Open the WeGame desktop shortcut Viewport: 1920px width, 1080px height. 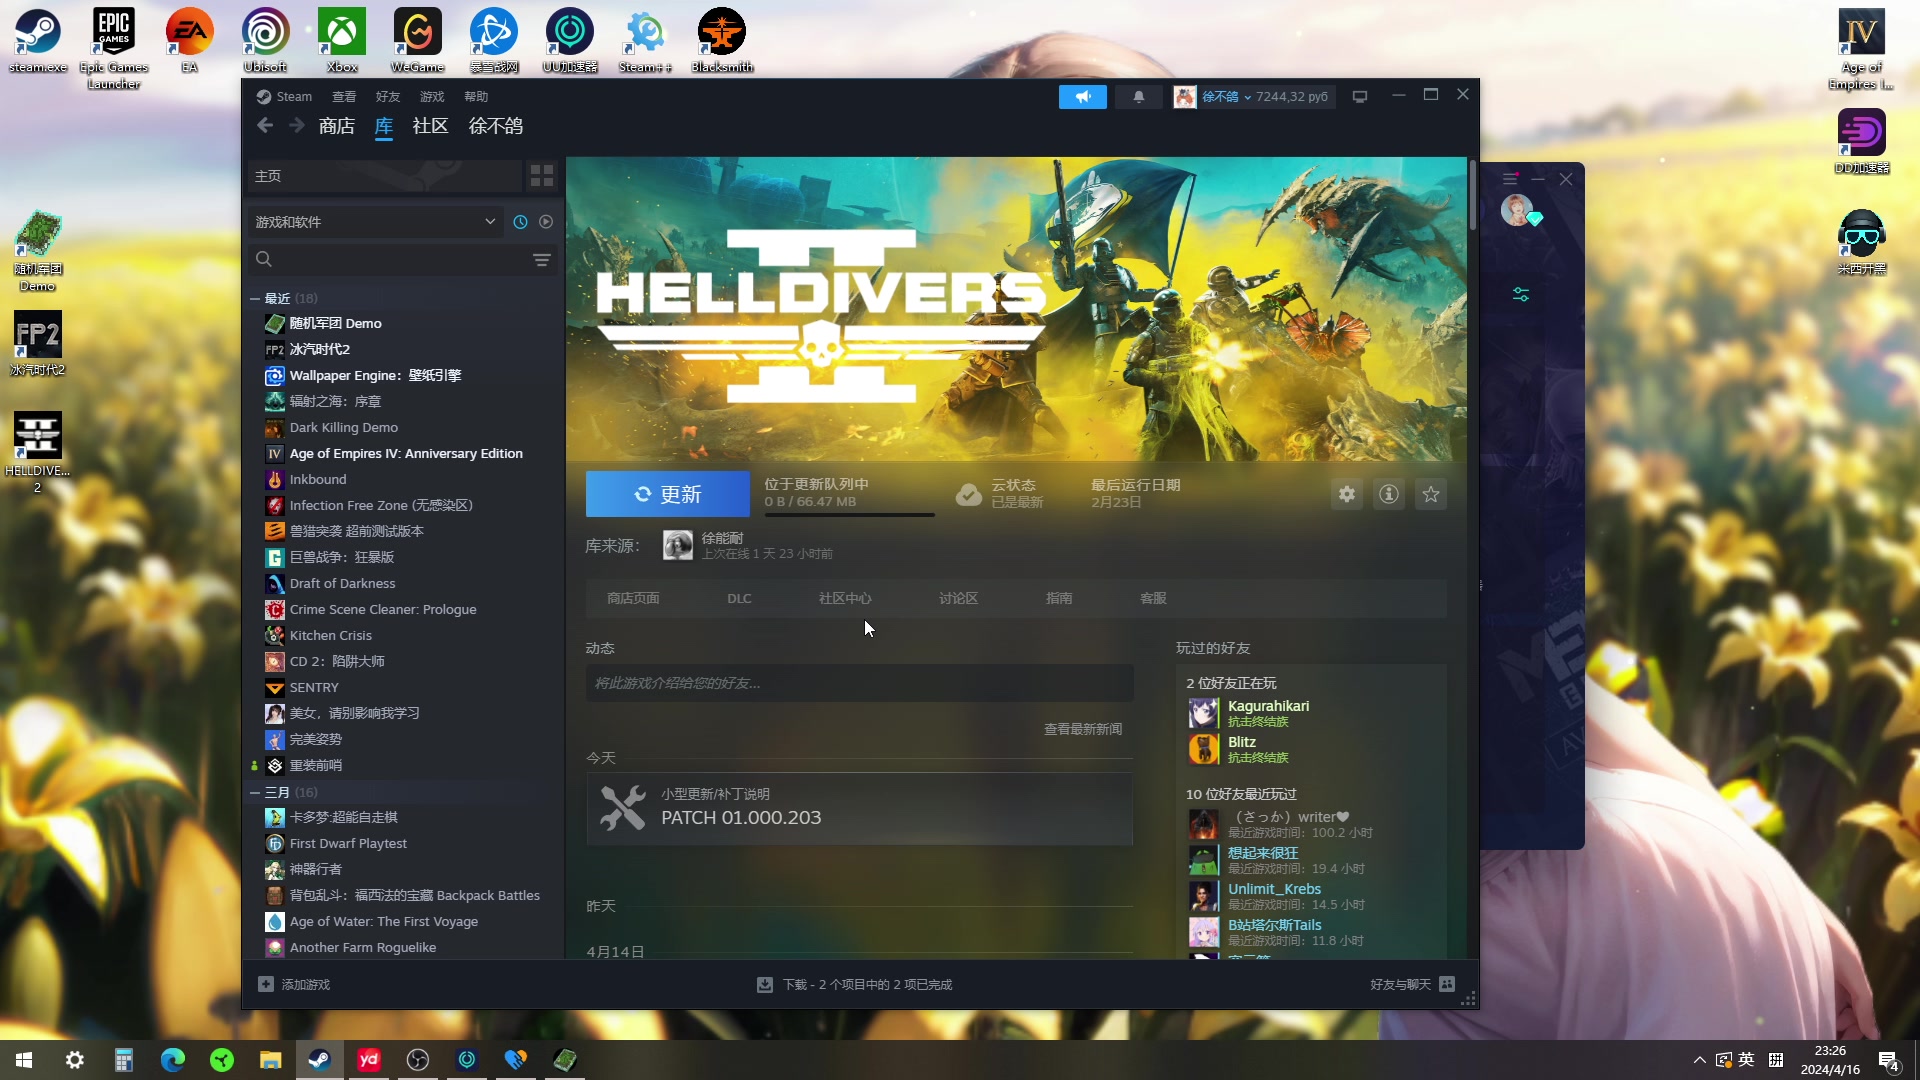[417, 41]
